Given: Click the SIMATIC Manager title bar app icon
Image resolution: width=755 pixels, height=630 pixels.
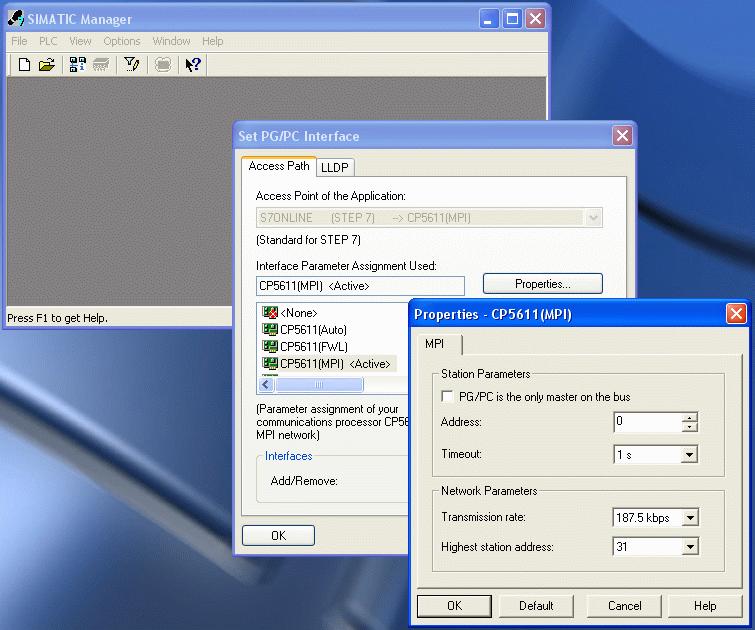Looking at the screenshot, I should pyautogui.click(x=16, y=18).
